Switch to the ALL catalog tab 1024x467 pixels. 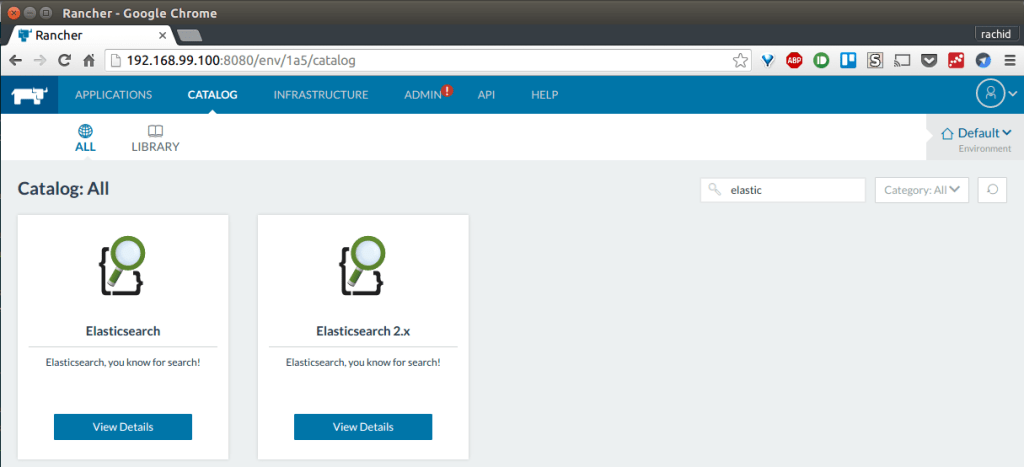[x=86, y=138]
